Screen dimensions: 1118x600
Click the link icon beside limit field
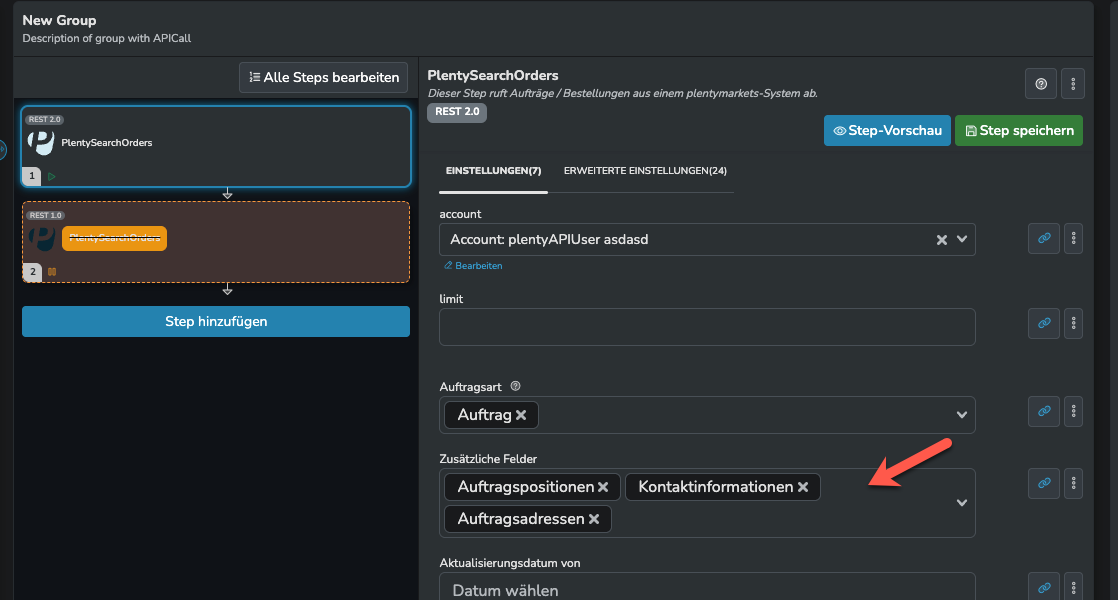tap(1043, 323)
